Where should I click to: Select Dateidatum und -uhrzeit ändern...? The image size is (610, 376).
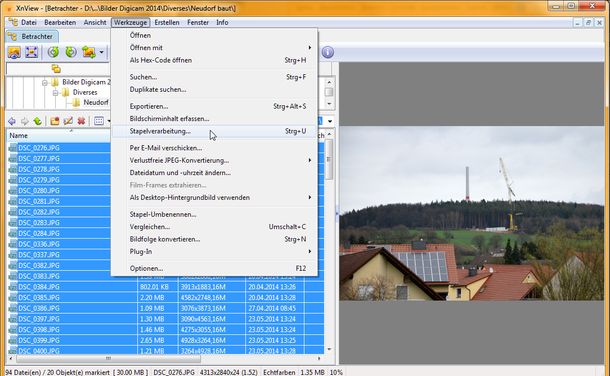point(214,173)
